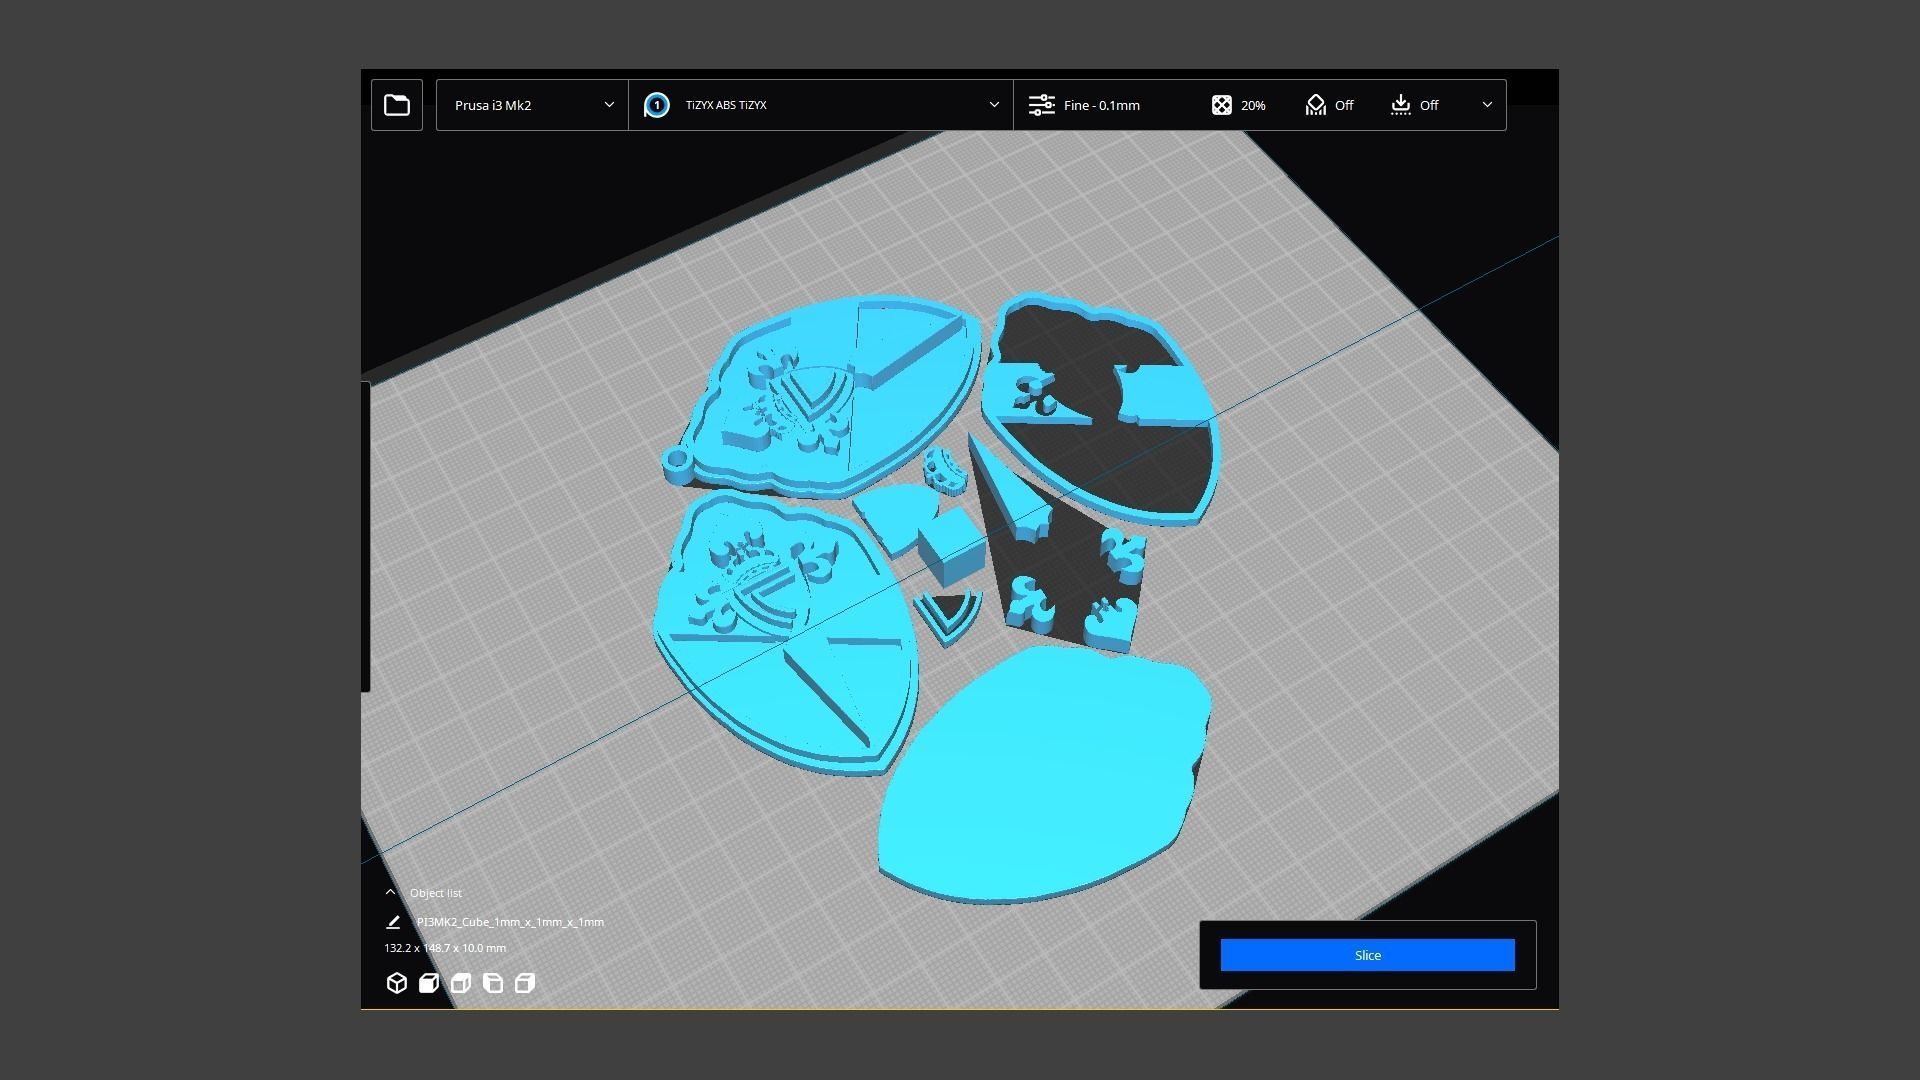Click the PI3MK2_Cube job name text
1920x1080 pixels.
pos(510,922)
